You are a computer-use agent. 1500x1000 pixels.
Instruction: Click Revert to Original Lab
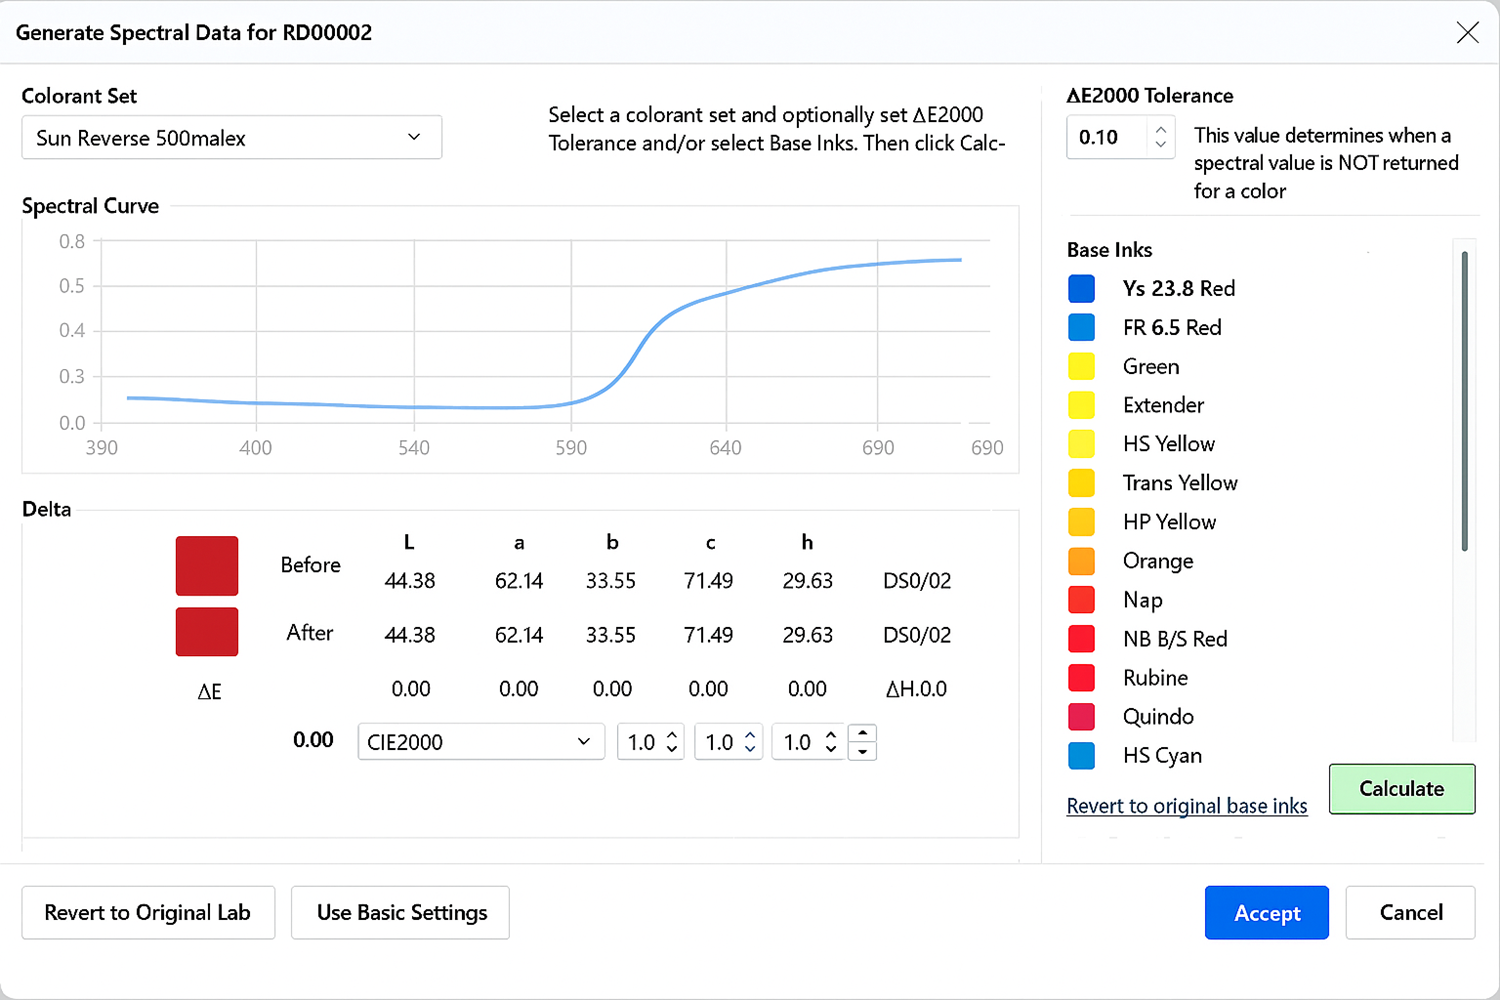[148, 913]
